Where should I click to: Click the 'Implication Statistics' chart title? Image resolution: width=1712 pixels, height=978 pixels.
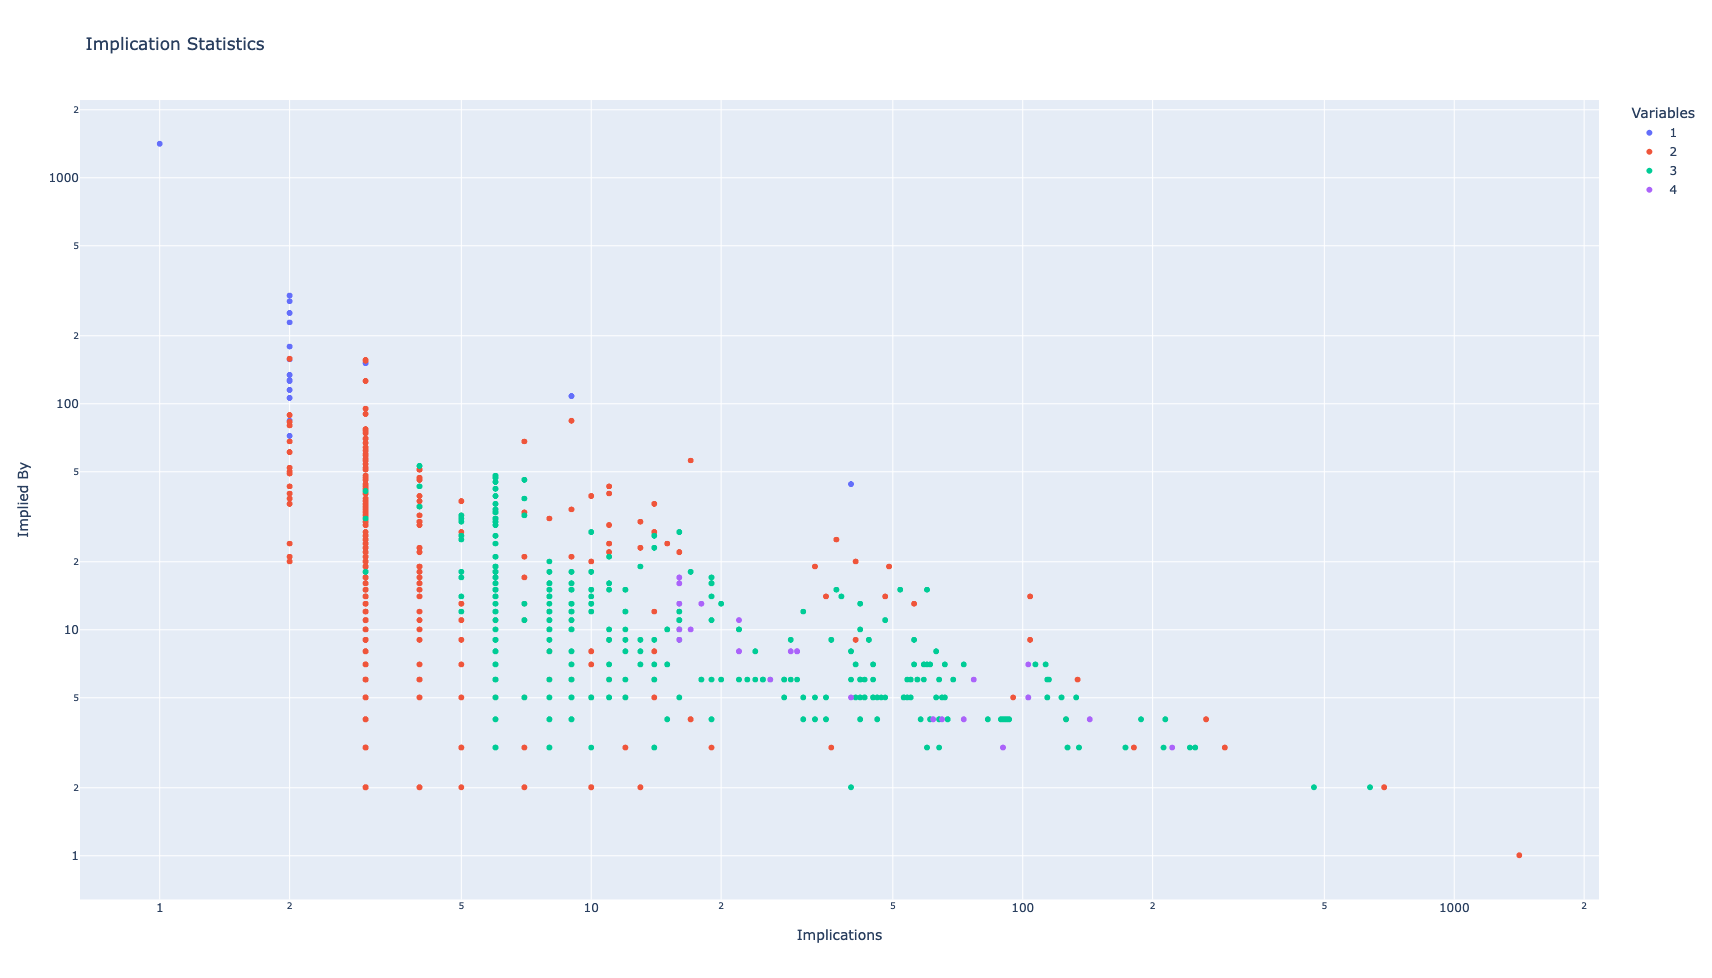click(175, 44)
